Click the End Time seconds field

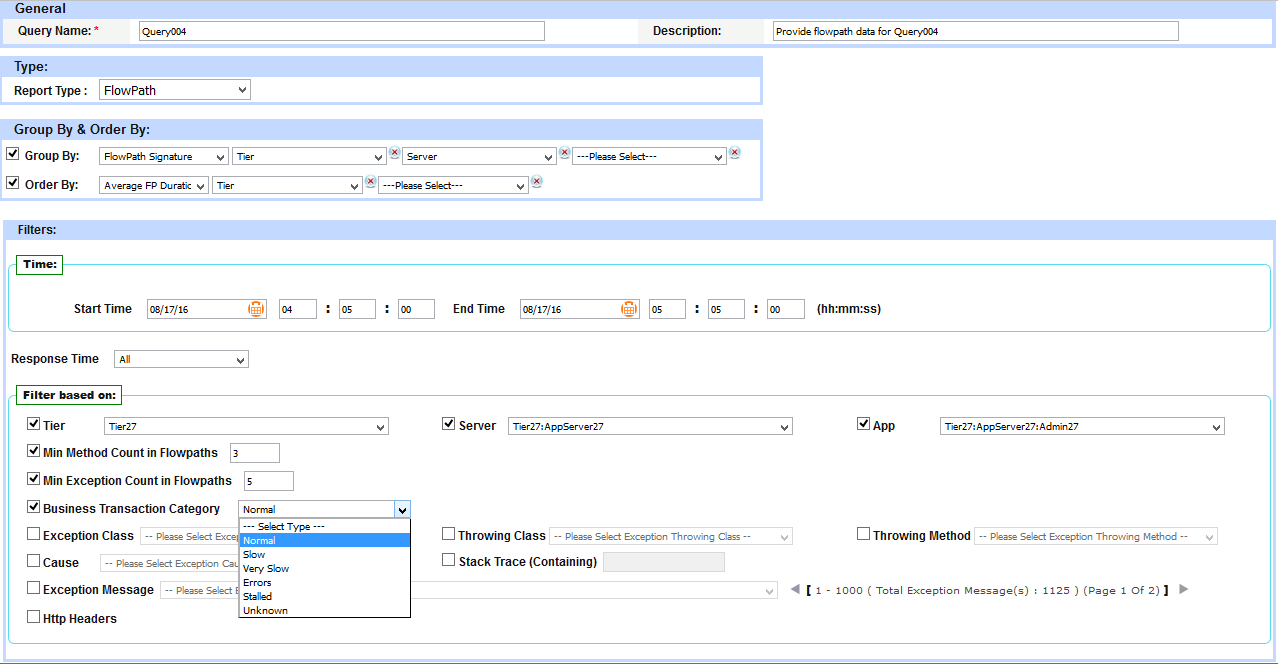pos(786,309)
